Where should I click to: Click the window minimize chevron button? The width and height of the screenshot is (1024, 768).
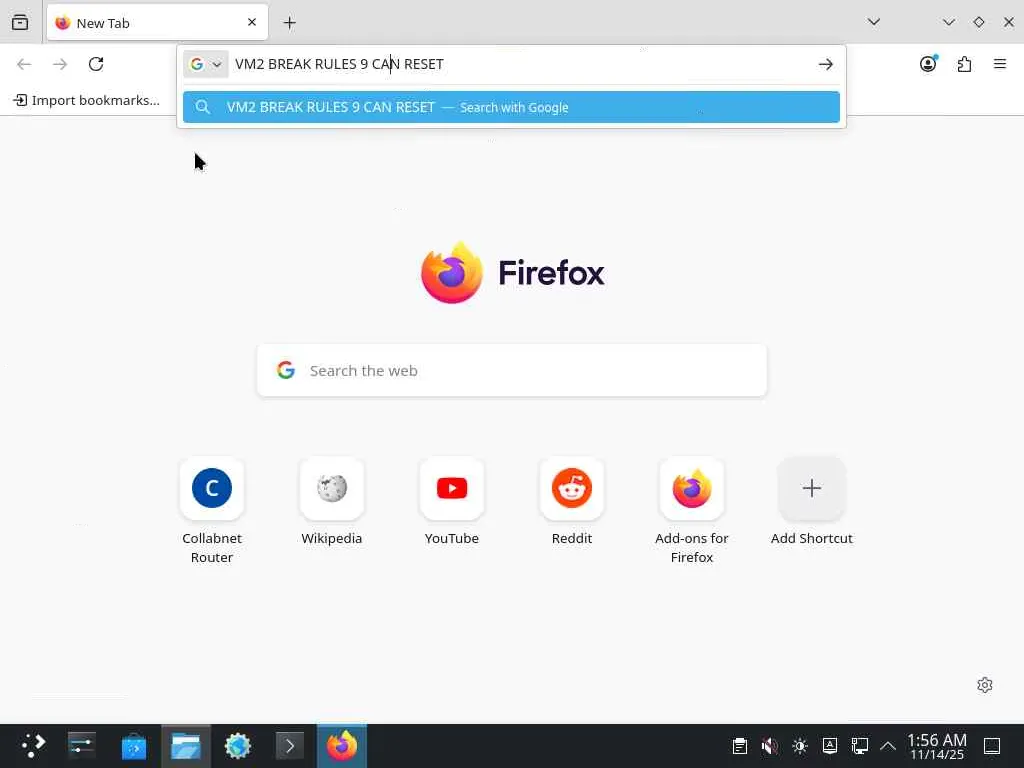tap(949, 22)
